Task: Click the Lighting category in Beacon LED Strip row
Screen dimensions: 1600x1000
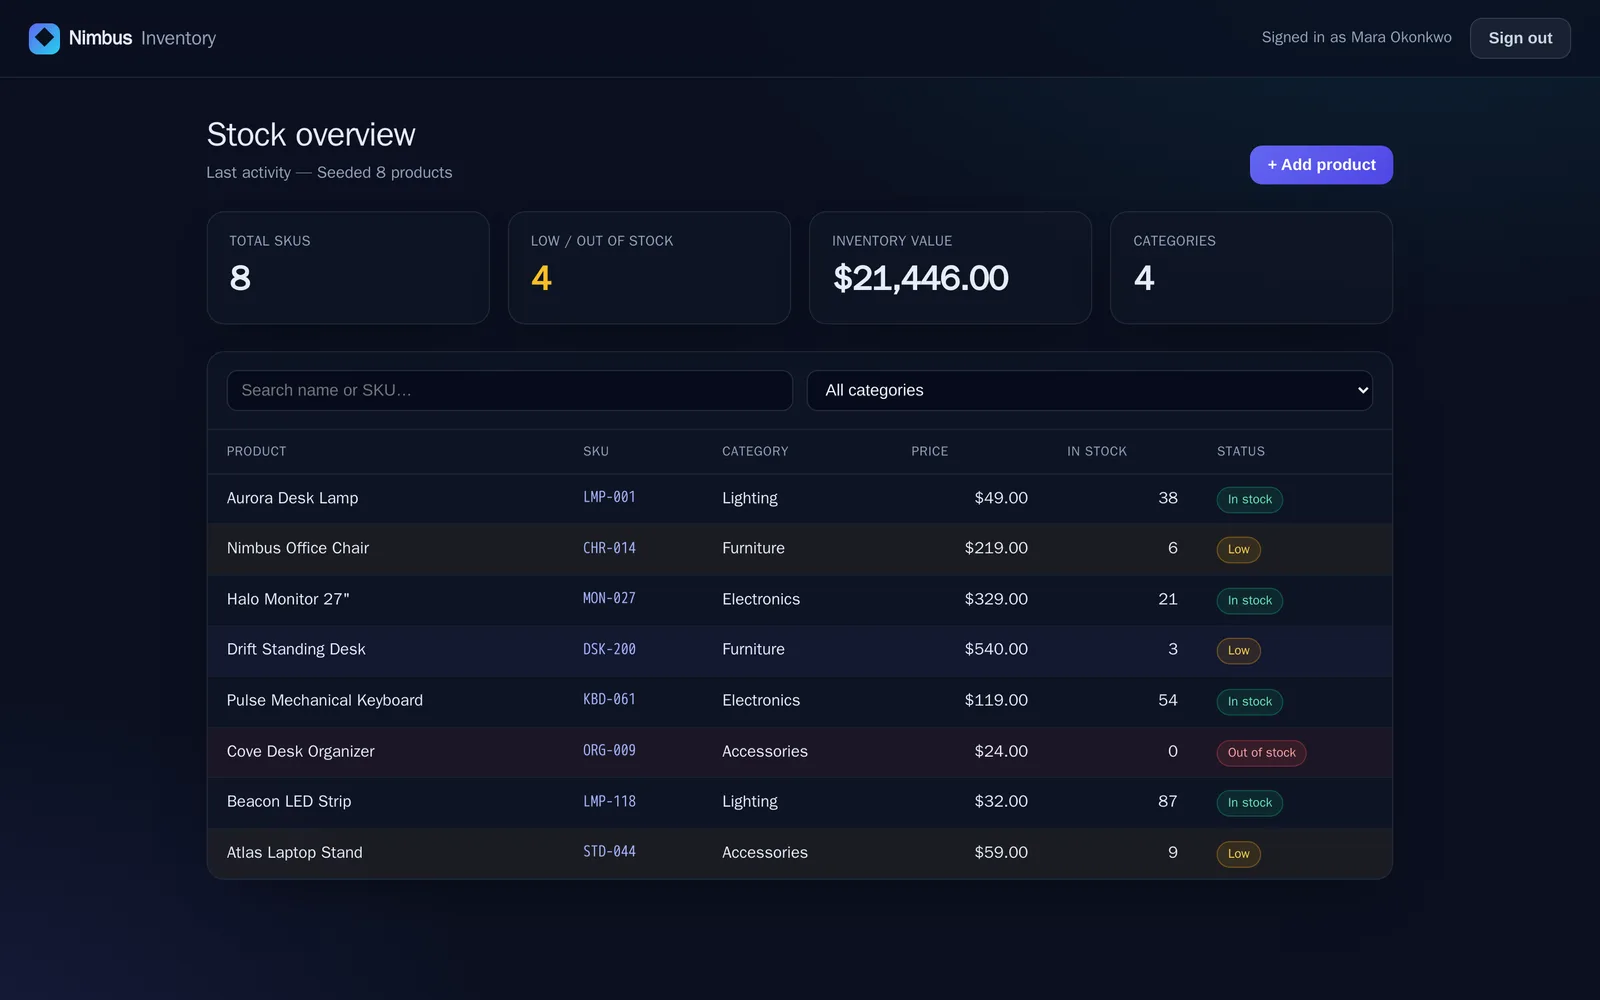Action: click(x=750, y=801)
